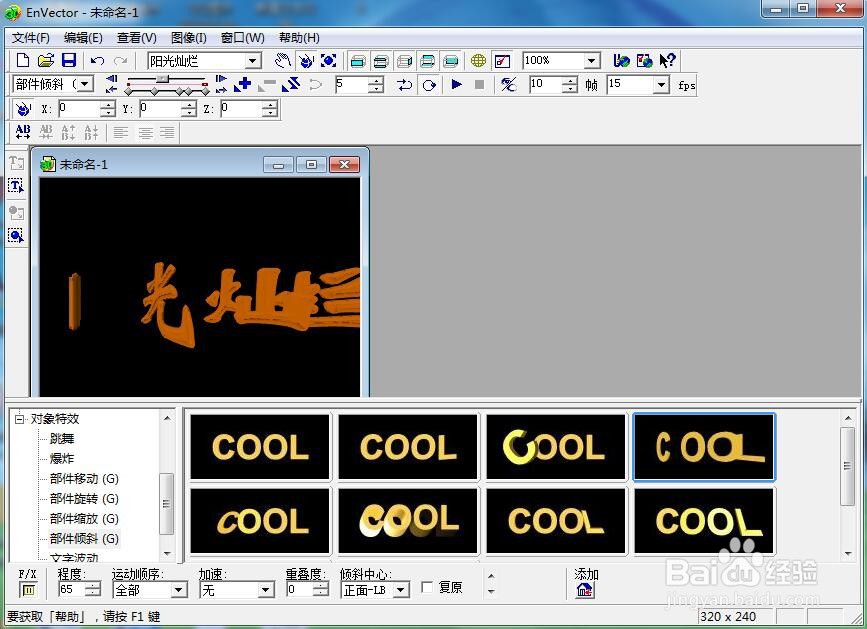The height and width of the screenshot is (629, 867).
Task: Click the first cyan 3D display mode icon
Action: (358, 61)
